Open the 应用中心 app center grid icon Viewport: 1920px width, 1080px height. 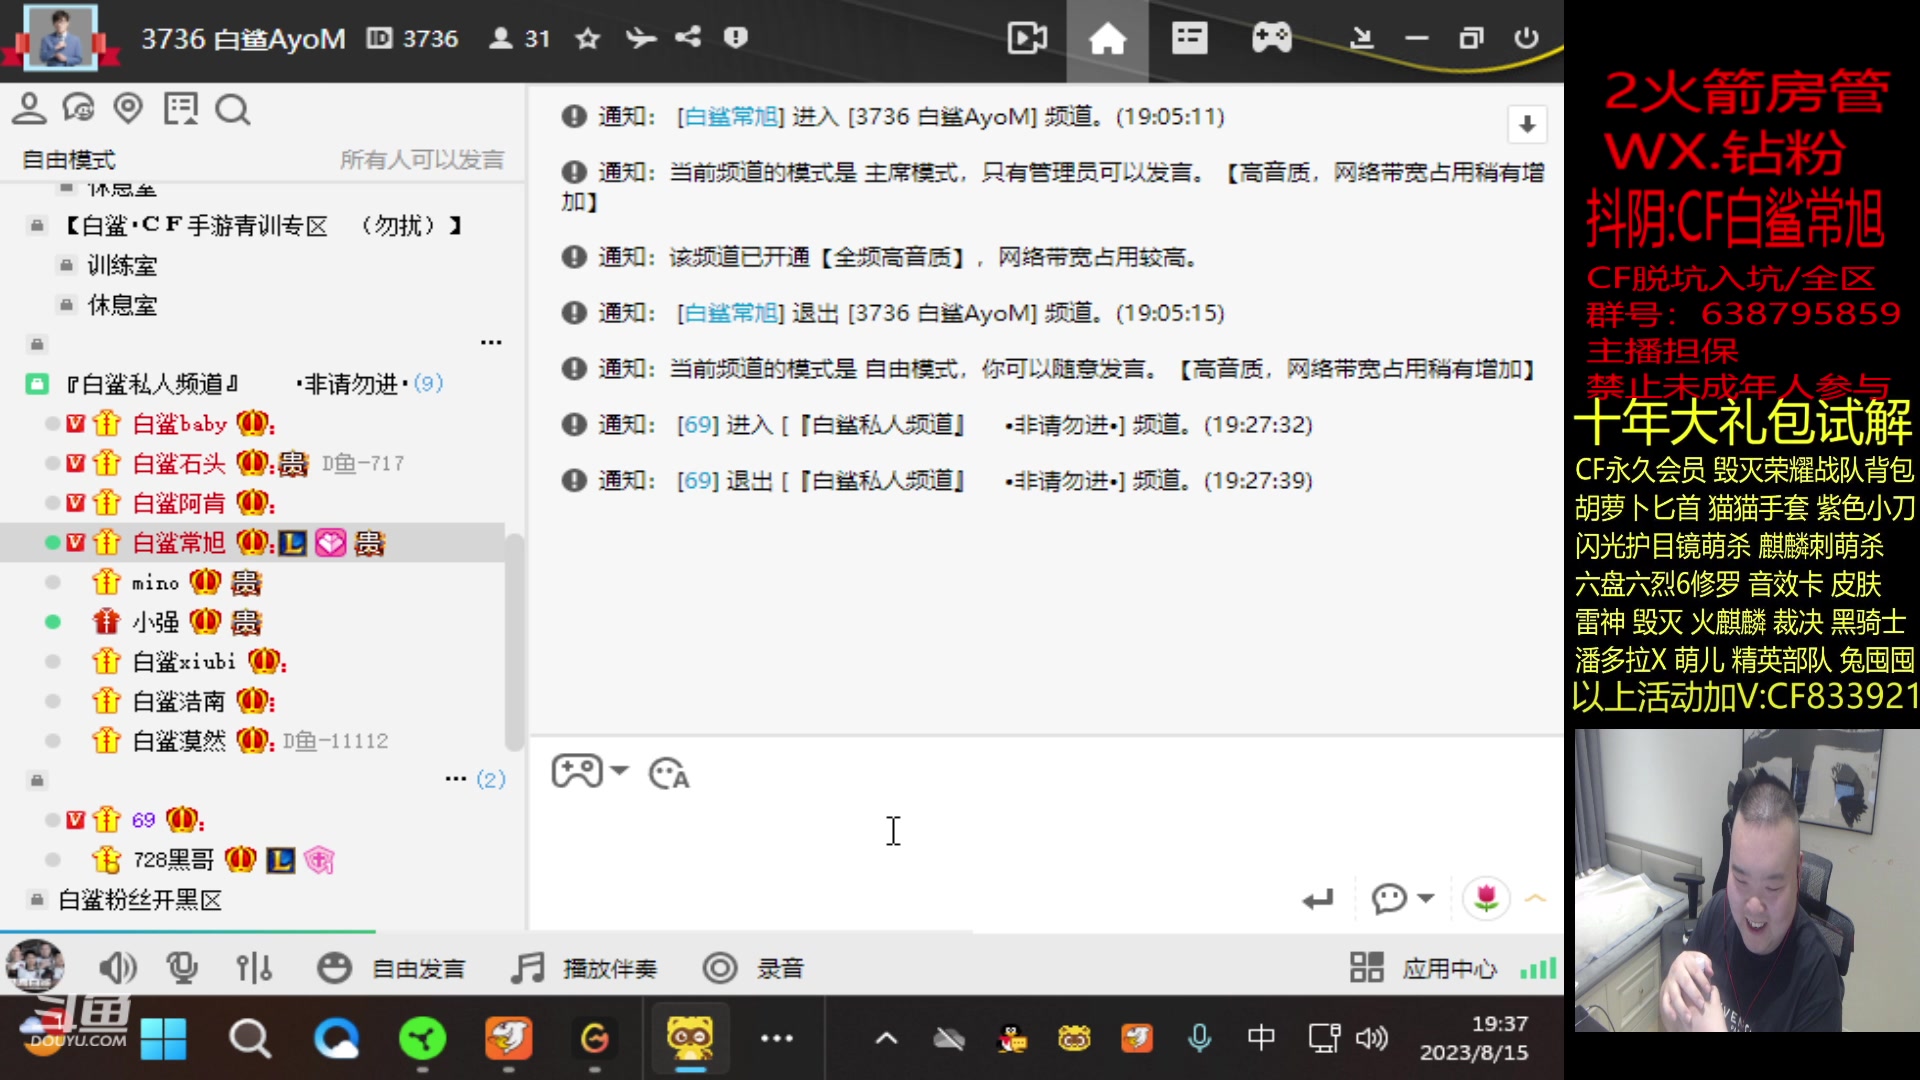[x=1366, y=968]
